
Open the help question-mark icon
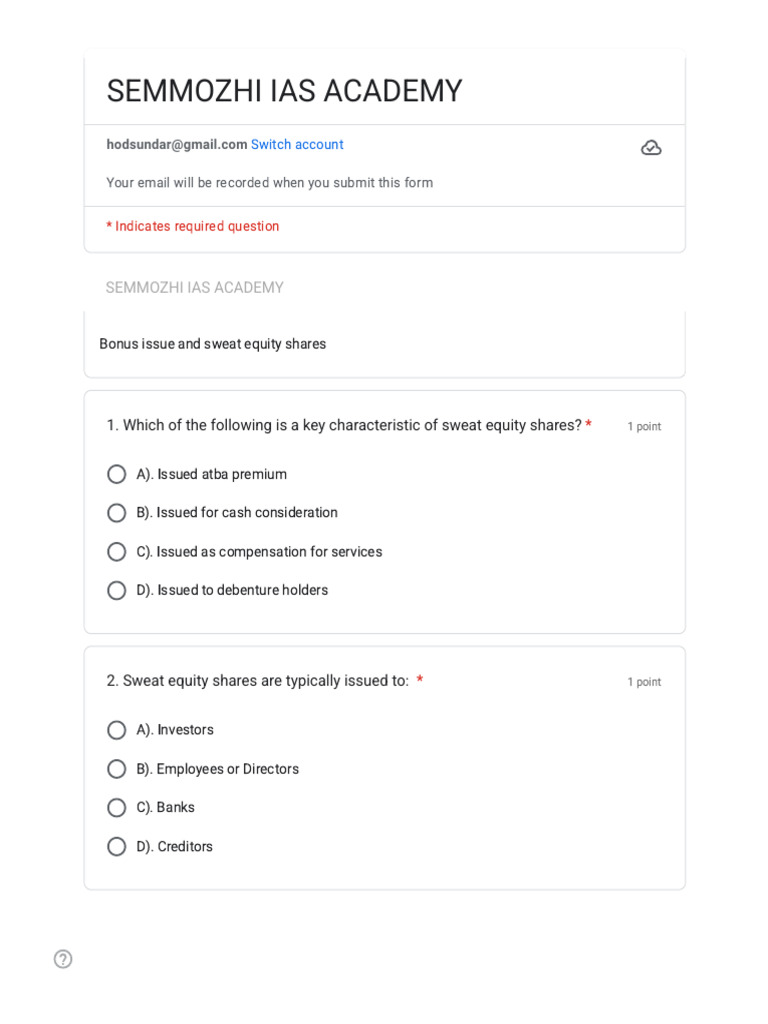tap(63, 959)
